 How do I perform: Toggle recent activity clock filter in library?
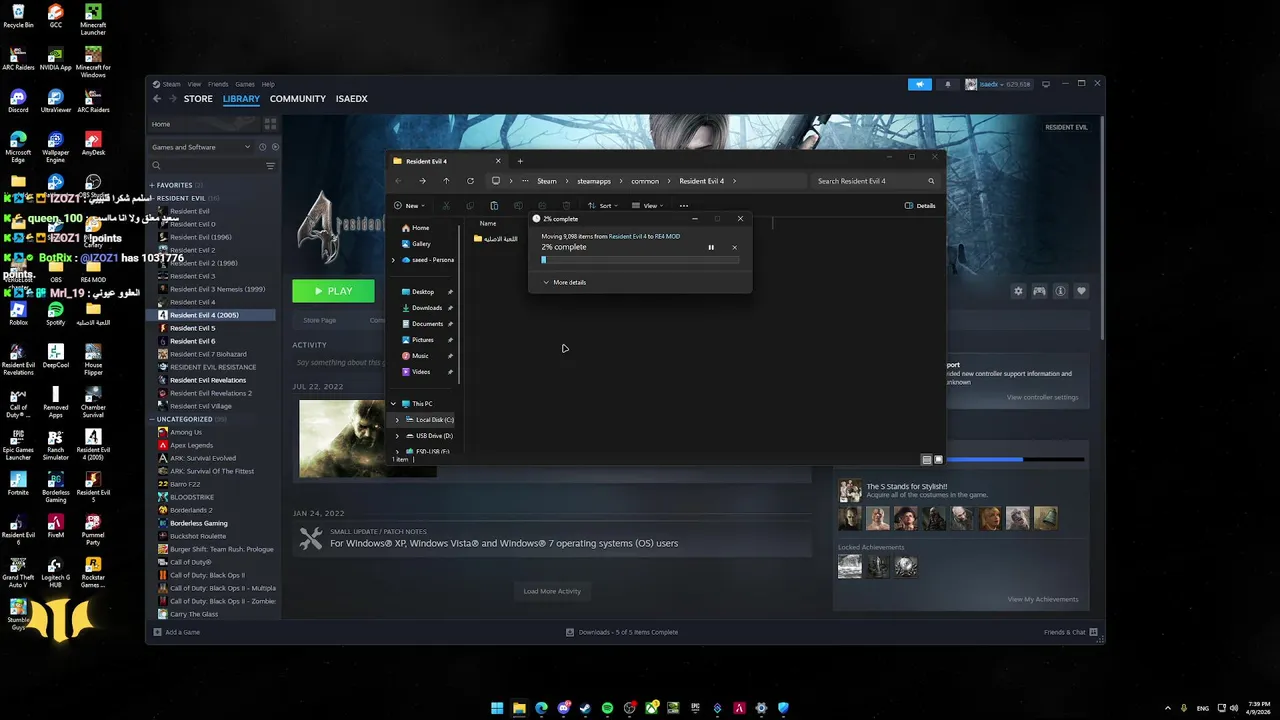pos(263,147)
